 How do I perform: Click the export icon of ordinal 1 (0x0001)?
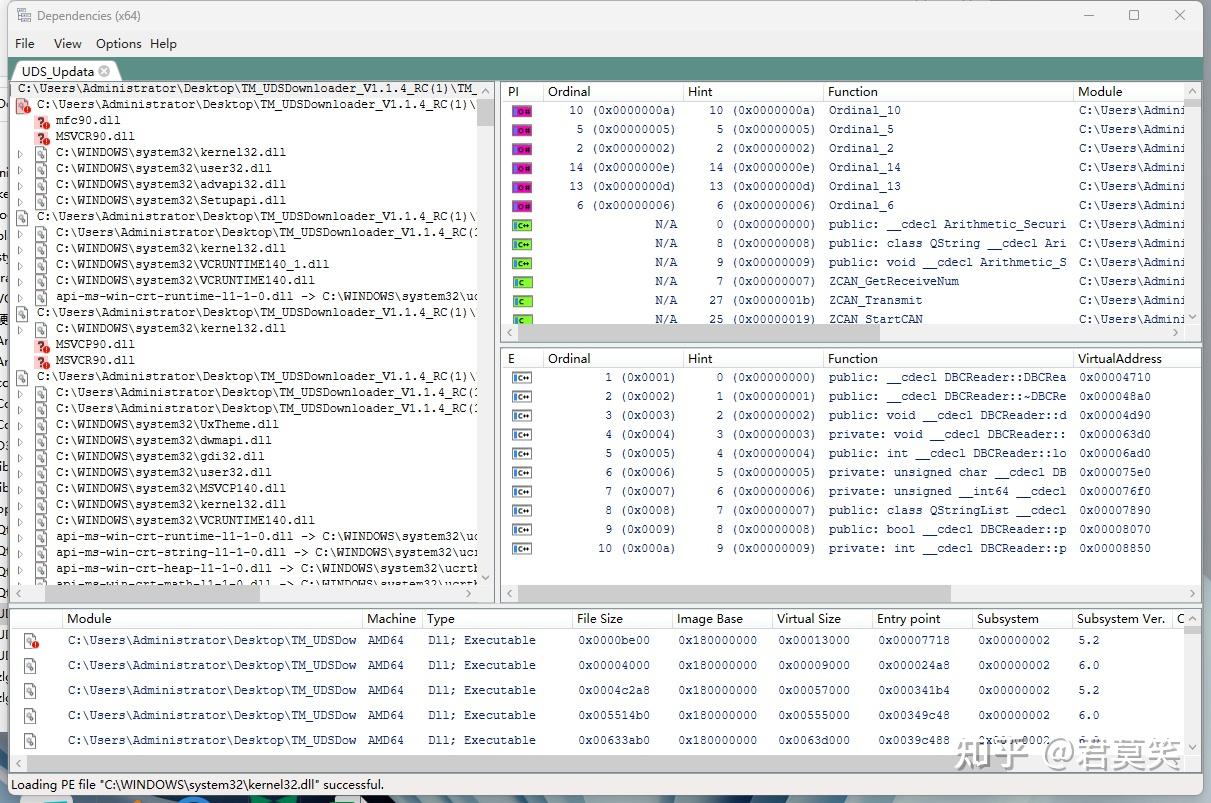(522, 378)
